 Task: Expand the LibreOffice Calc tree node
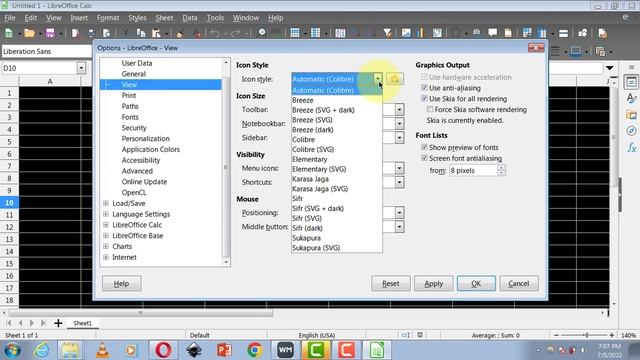[x=106, y=225]
